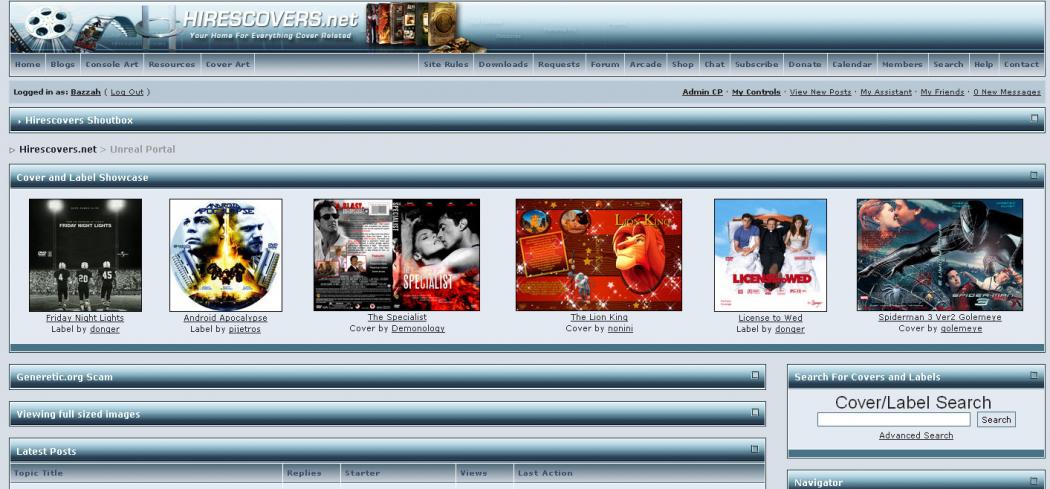Click the HiresCovers.net film reel logo
This screenshot has width=1050, height=489.
[x=48, y=27]
